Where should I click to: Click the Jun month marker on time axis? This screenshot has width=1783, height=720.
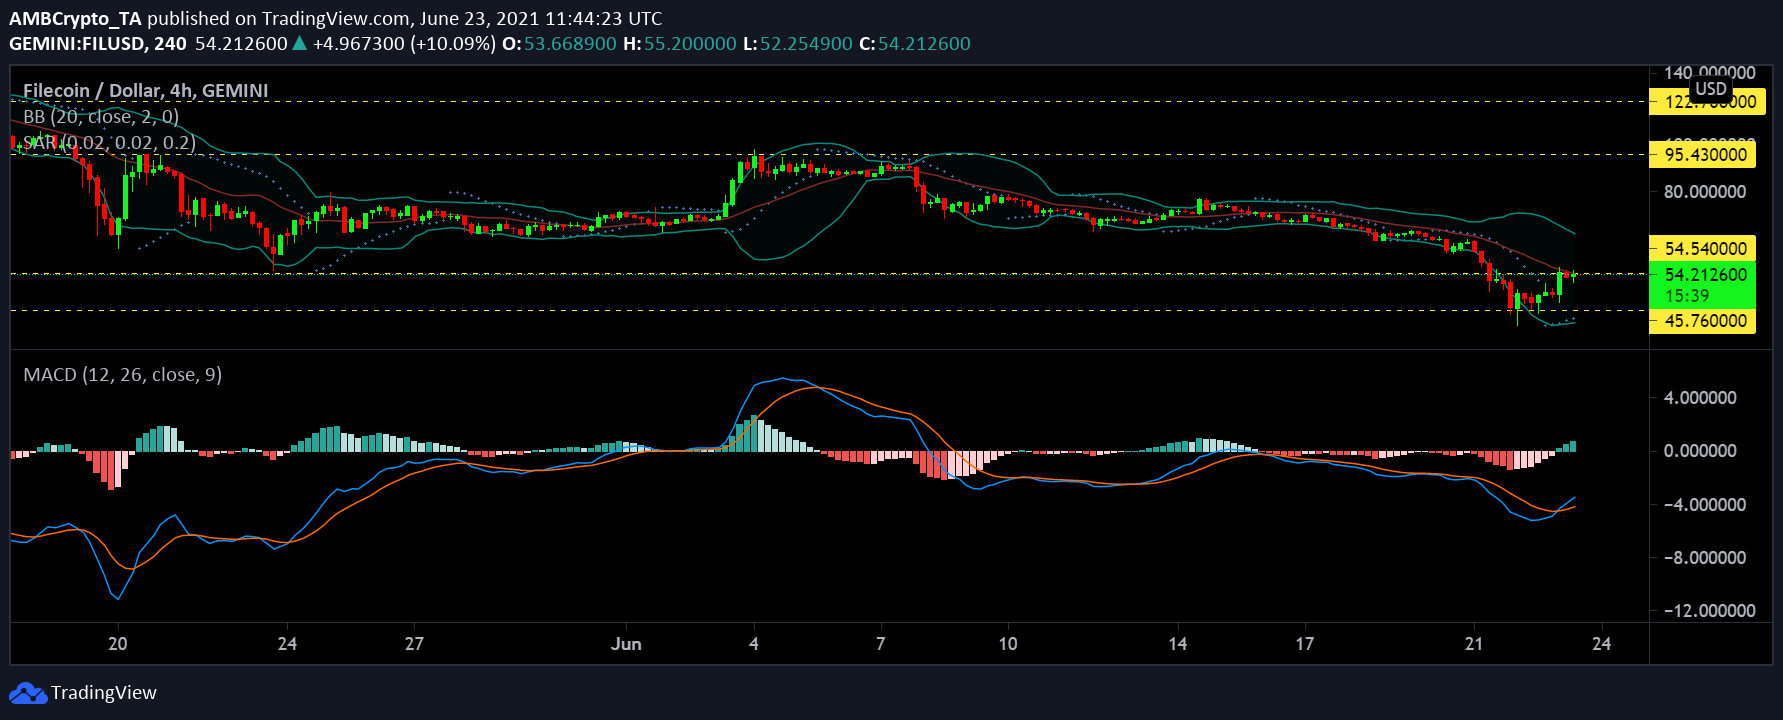pyautogui.click(x=626, y=644)
